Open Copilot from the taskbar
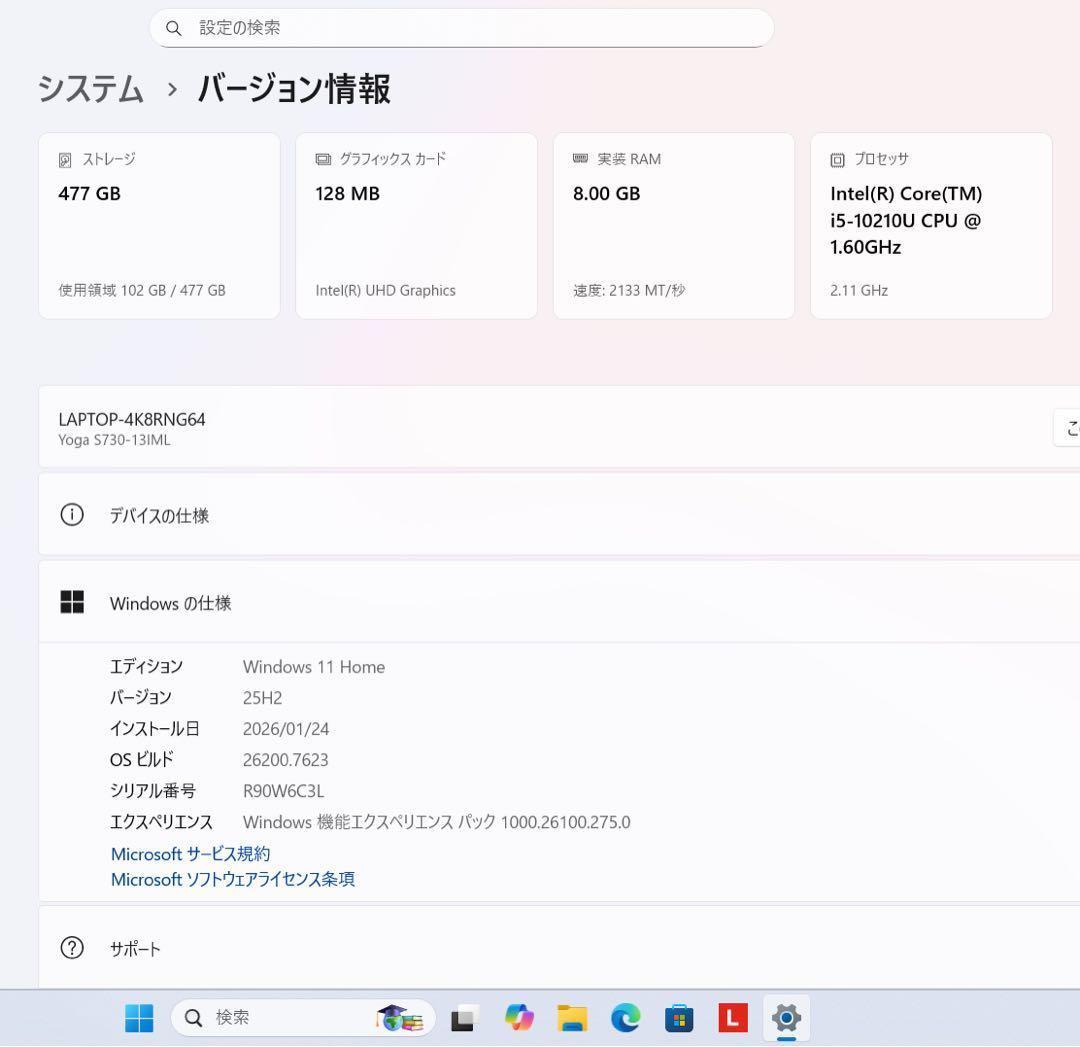1080x1047 pixels. (x=518, y=1018)
